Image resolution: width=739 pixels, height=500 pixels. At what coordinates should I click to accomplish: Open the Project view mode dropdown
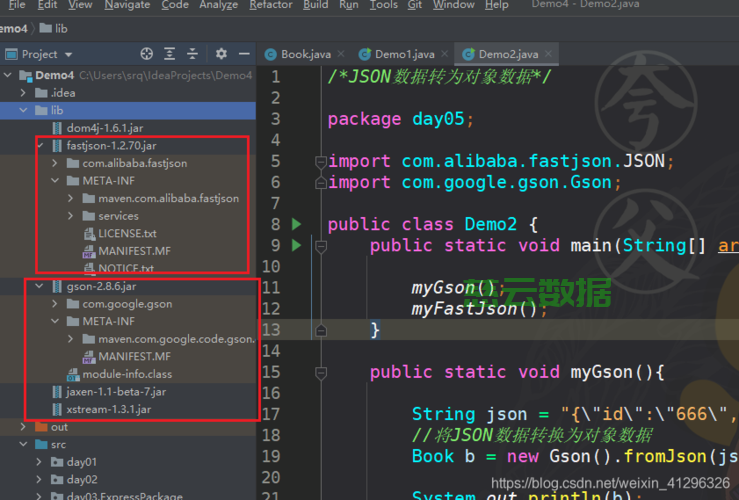68,54
